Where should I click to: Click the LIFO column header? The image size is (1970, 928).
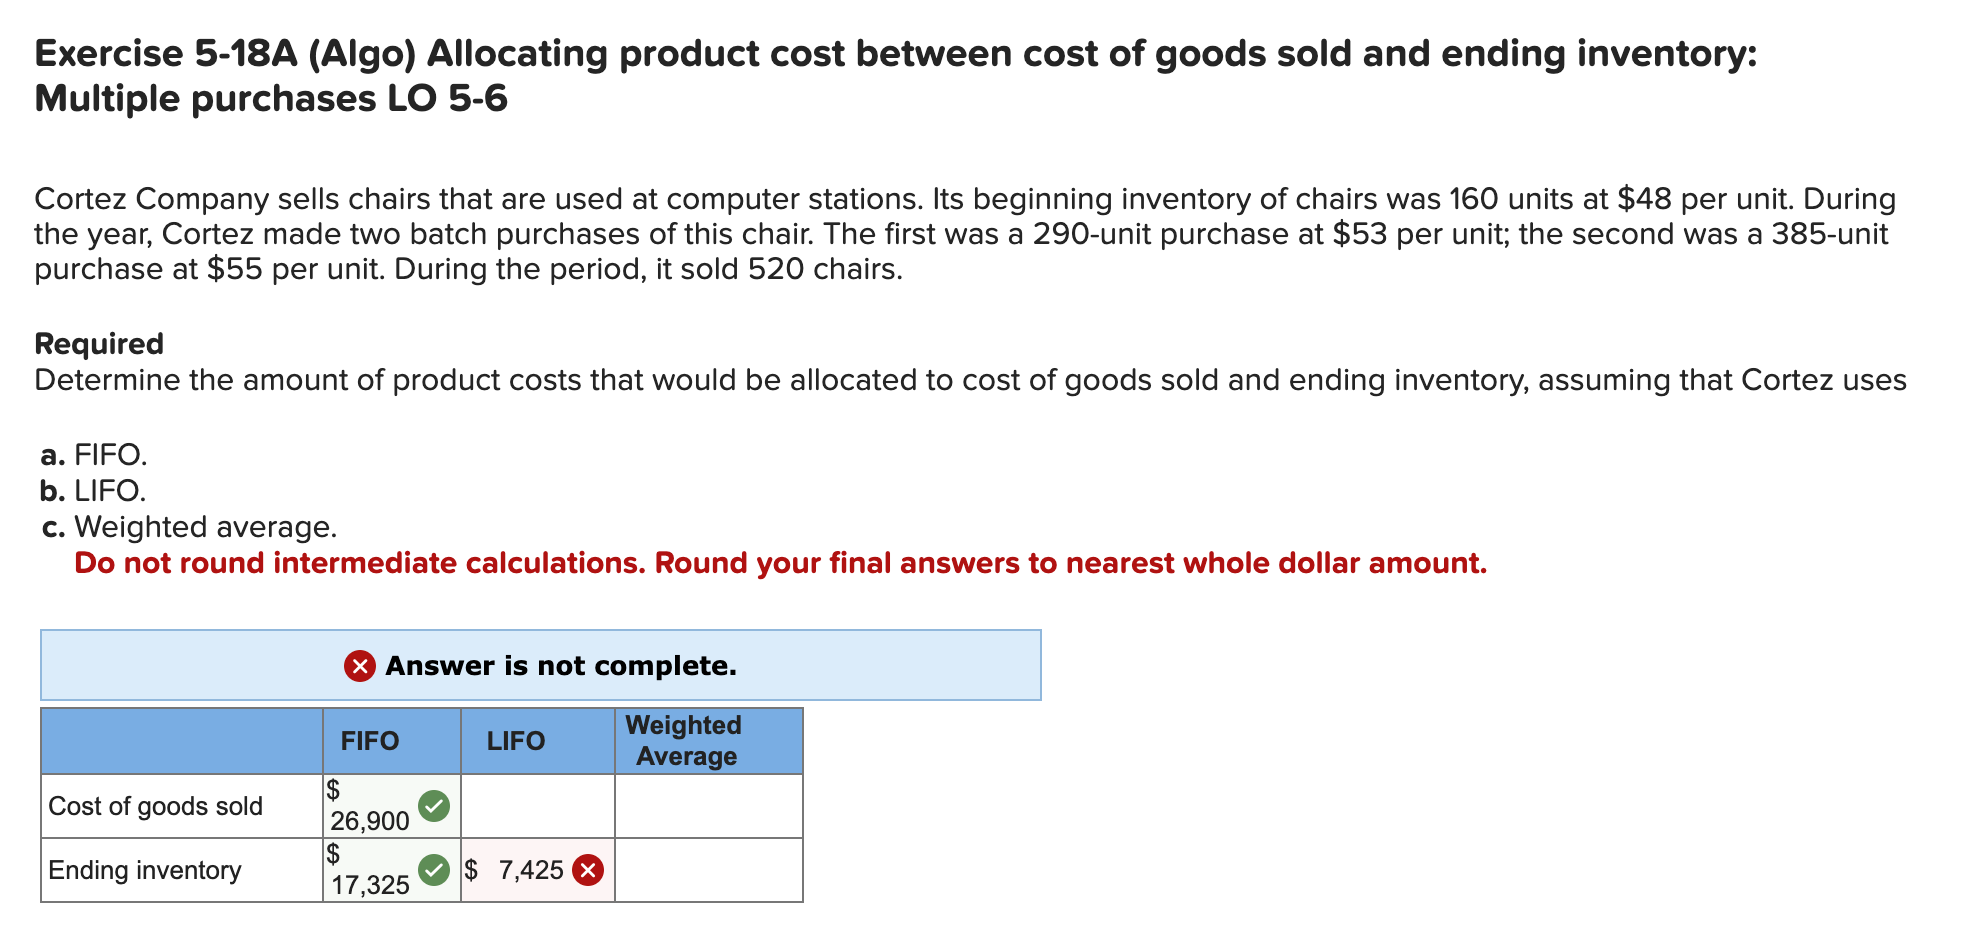[515, 740]
